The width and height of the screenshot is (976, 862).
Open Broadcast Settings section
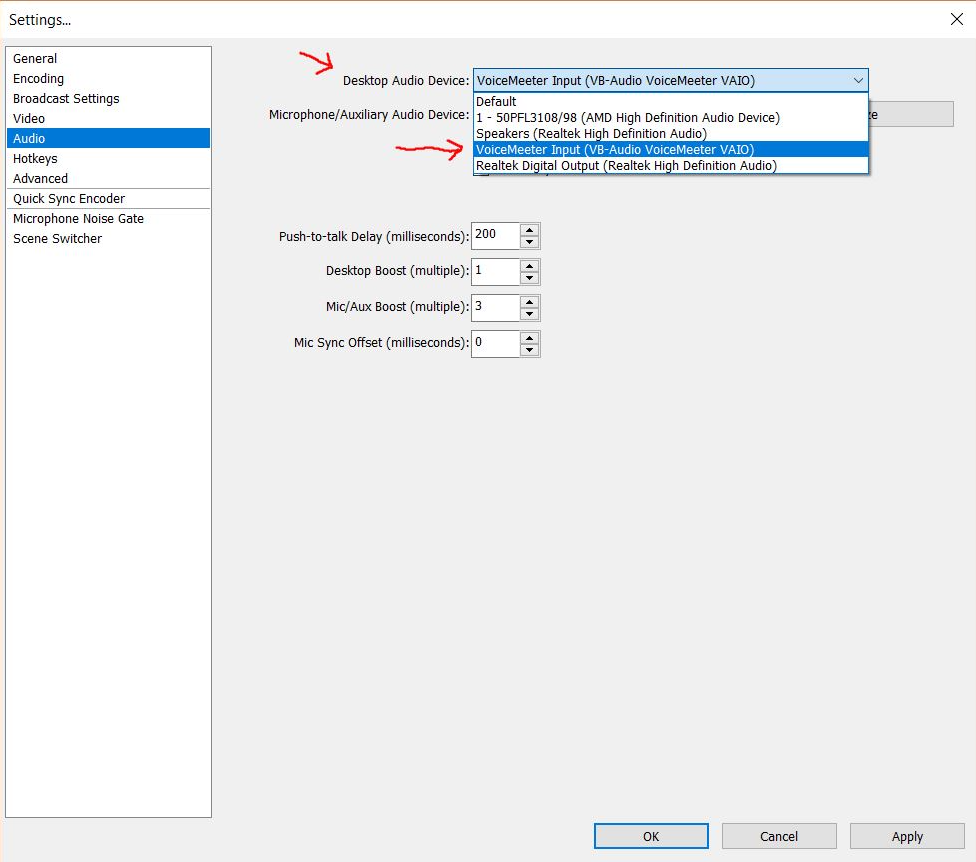[108, 98]
